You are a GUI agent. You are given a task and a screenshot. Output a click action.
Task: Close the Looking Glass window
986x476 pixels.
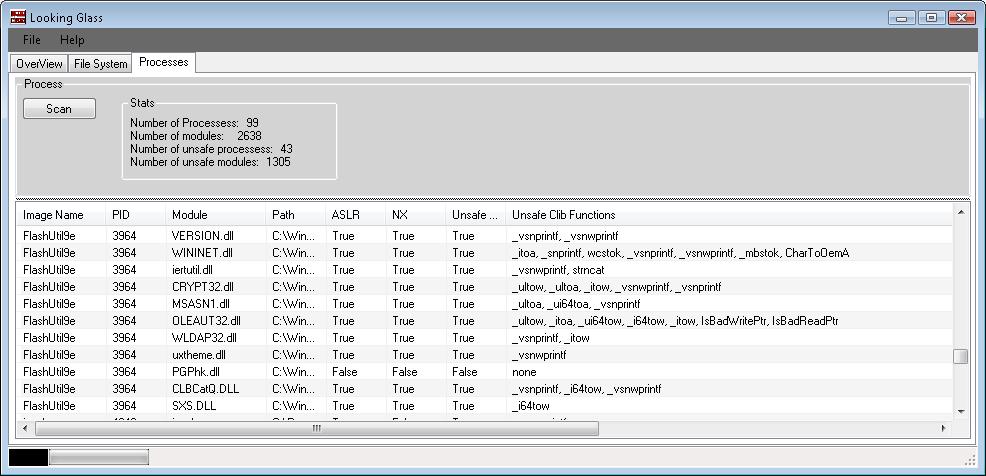961,18
